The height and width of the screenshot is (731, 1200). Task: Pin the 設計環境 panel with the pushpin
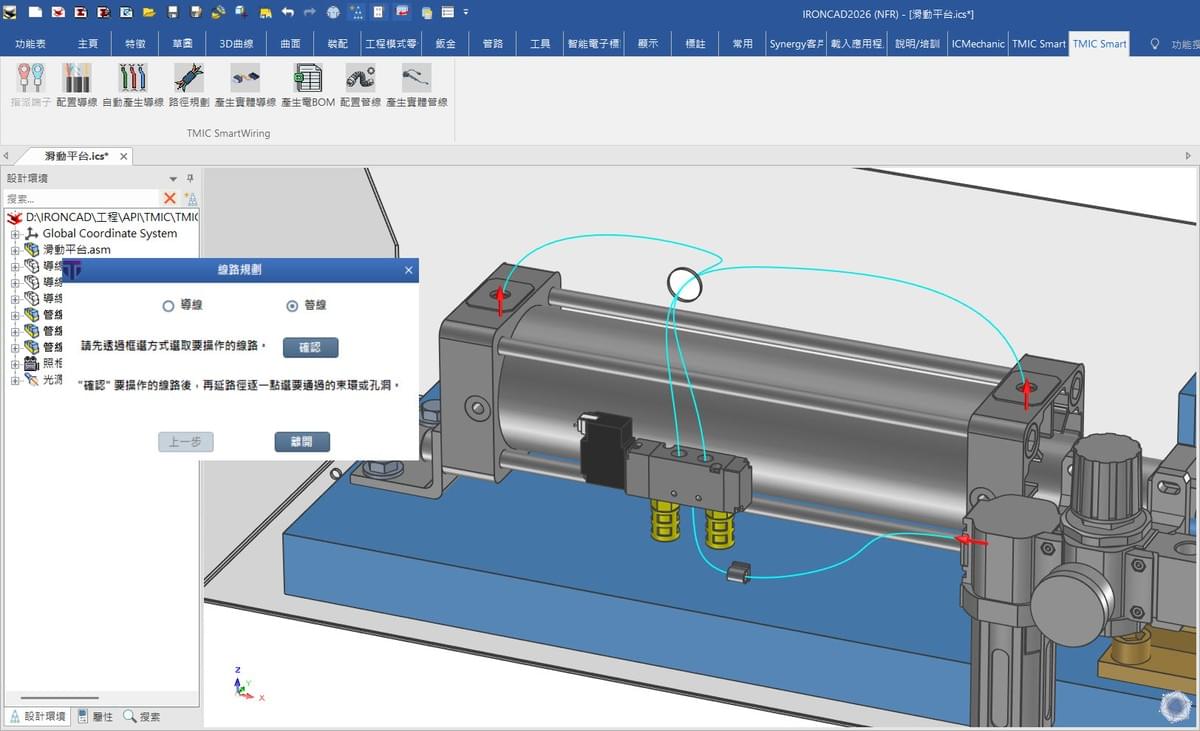pos(190,178)
